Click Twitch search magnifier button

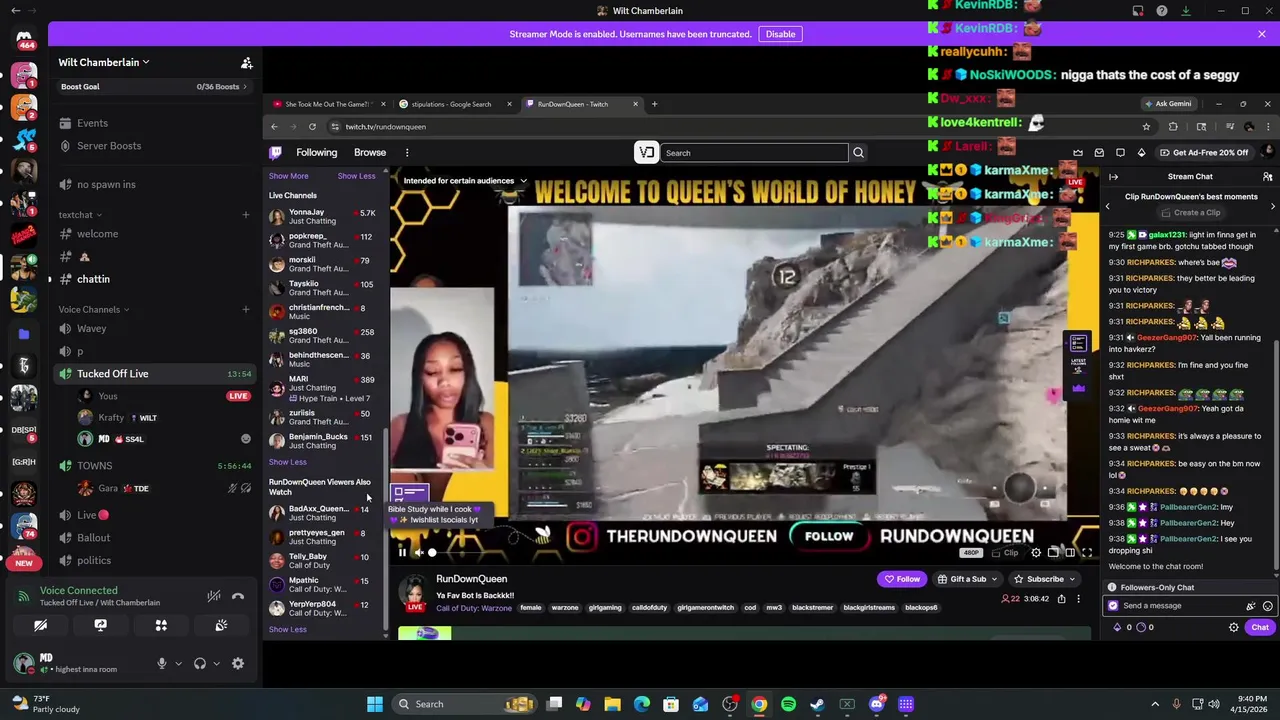(858, 153)
